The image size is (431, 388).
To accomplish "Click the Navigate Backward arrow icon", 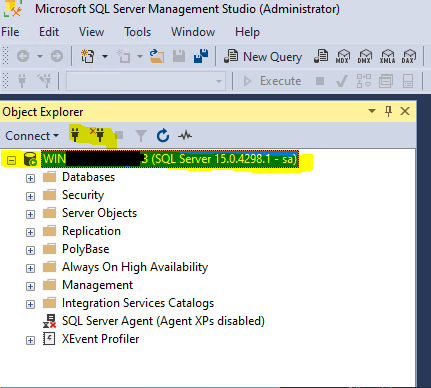I will pos(23,56).
